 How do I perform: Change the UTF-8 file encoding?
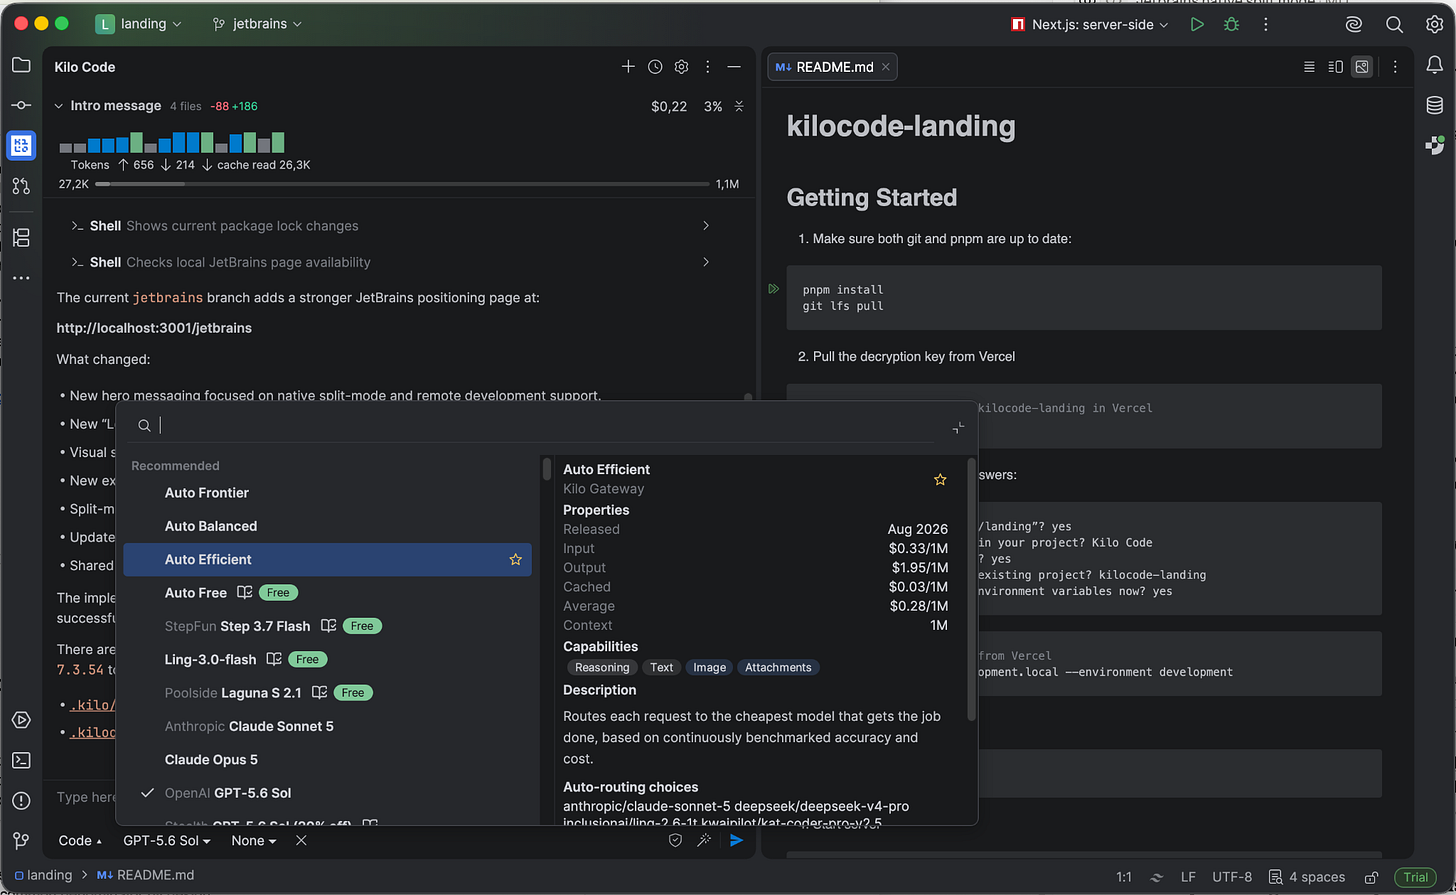tap(1232, 877)
